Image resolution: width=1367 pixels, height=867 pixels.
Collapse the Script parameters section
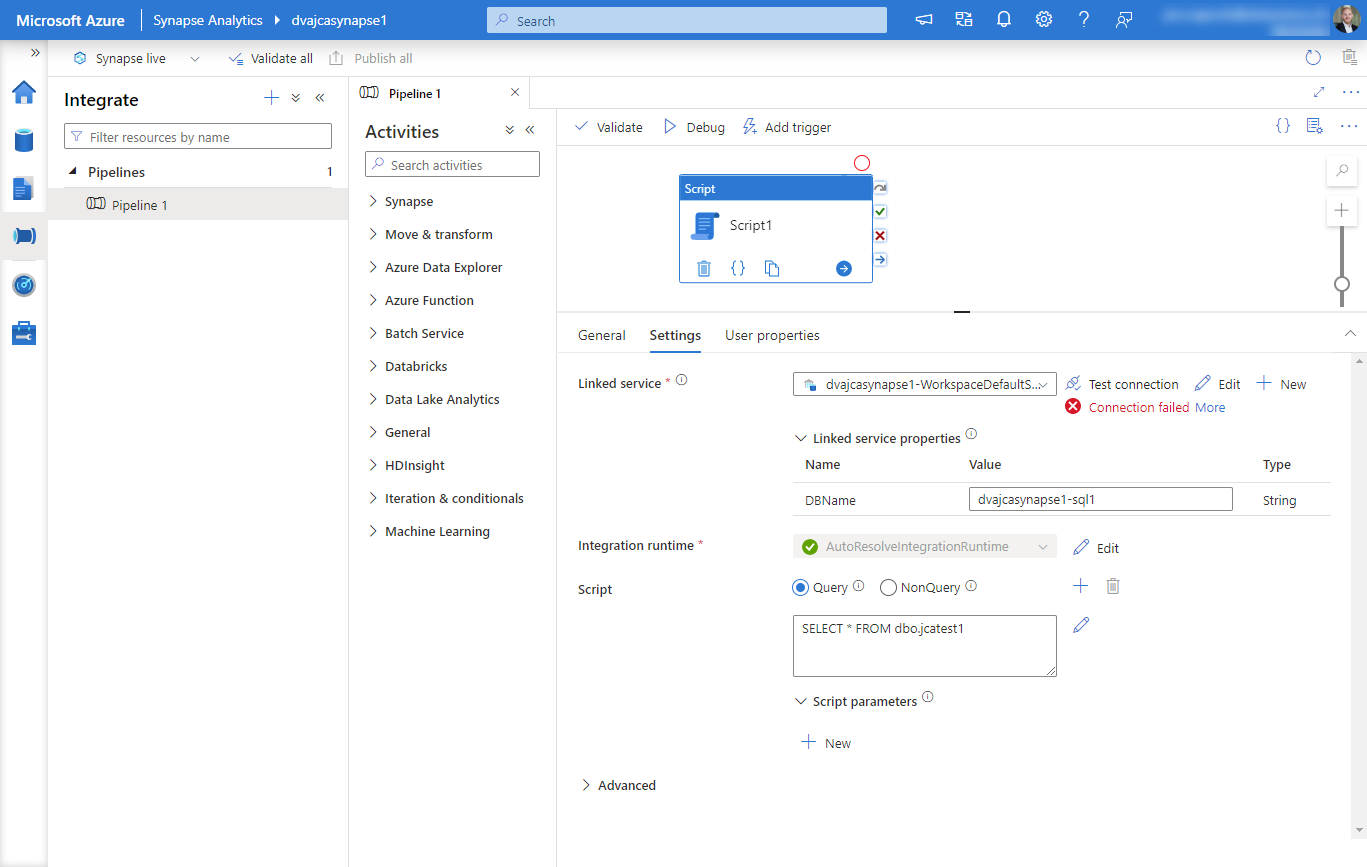[800, 702]
